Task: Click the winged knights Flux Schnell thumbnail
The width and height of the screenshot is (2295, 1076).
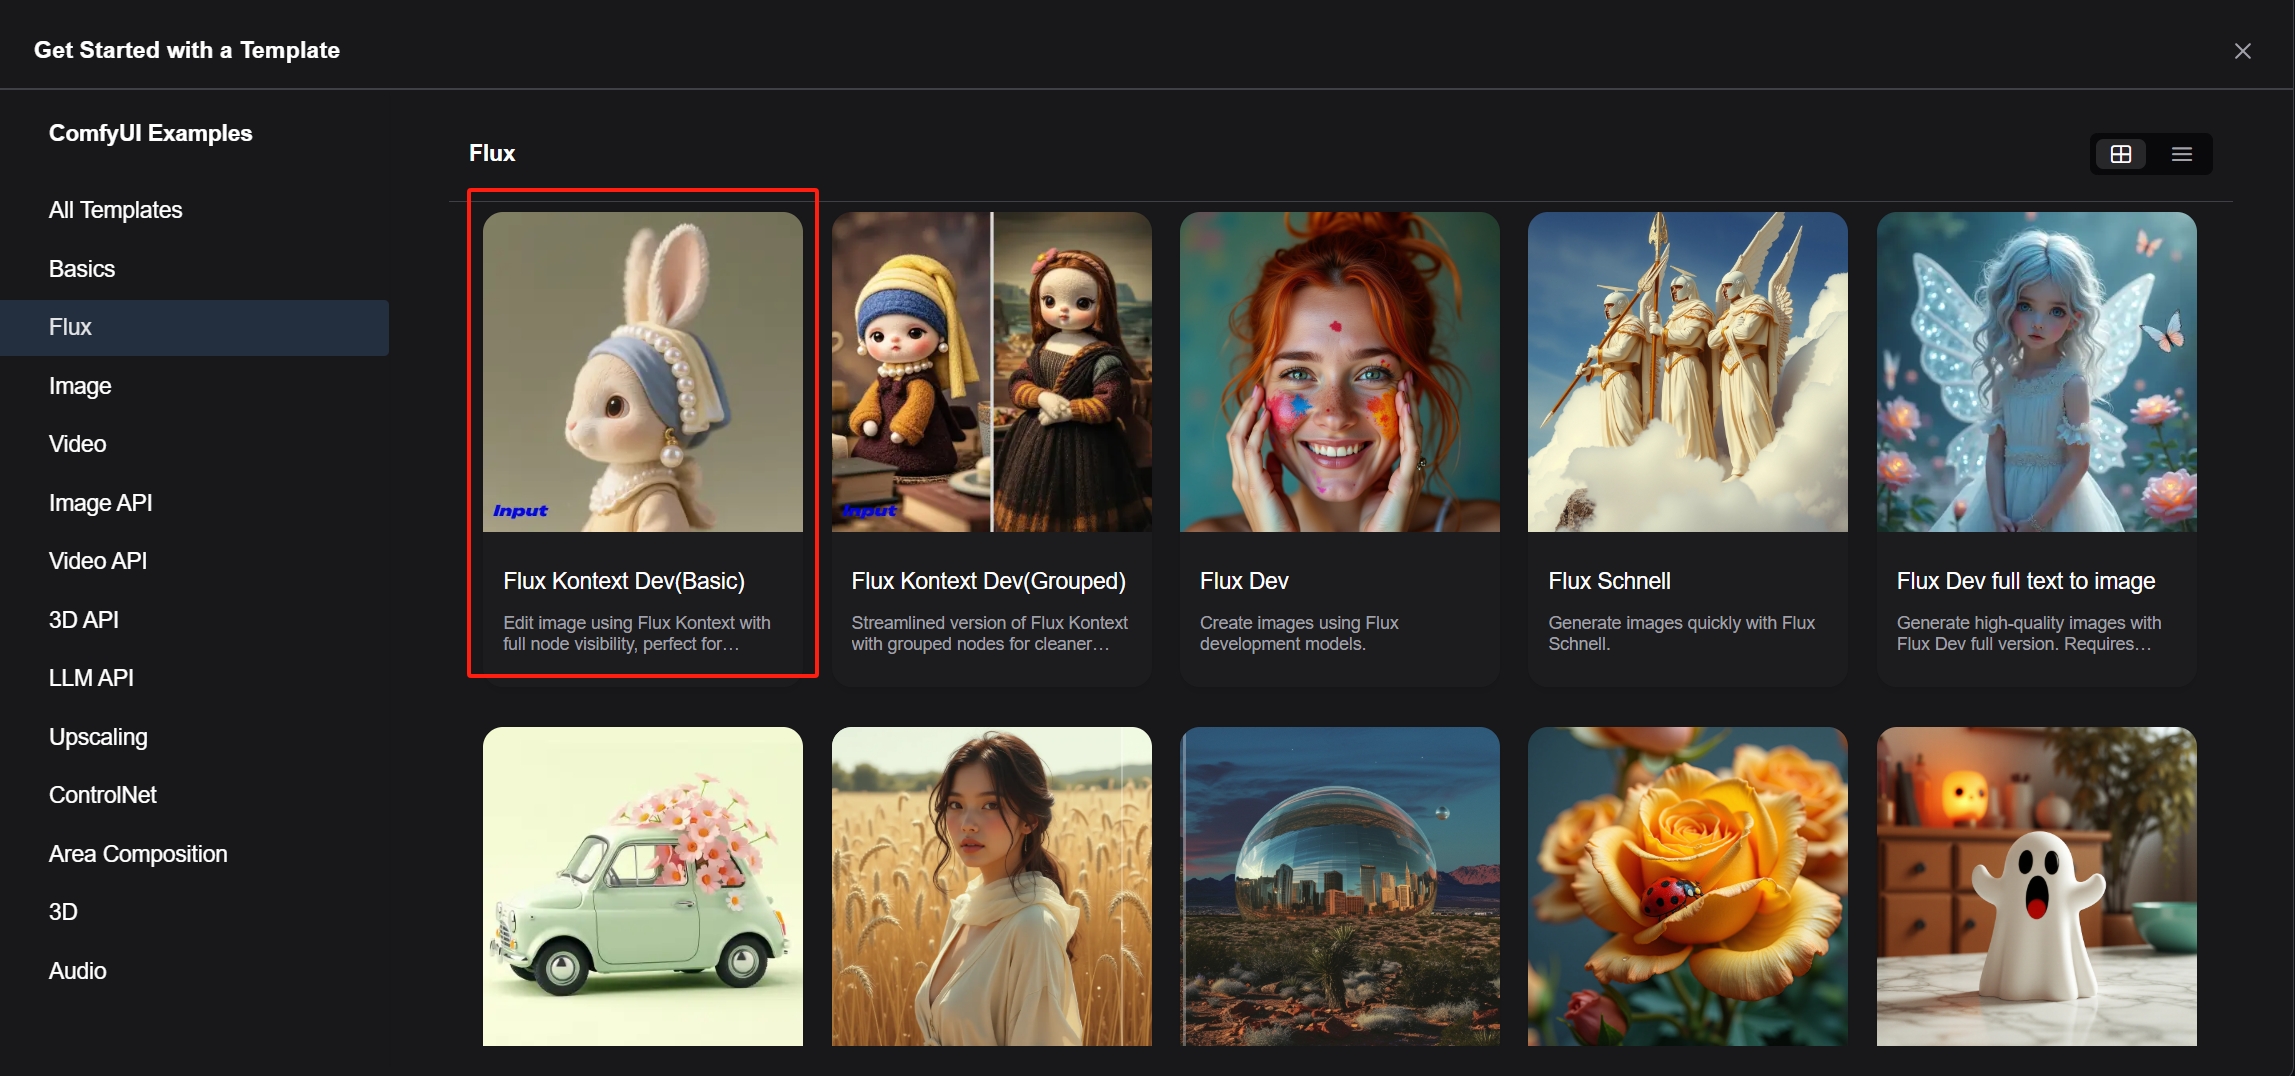Action: tap(1688, 372)
